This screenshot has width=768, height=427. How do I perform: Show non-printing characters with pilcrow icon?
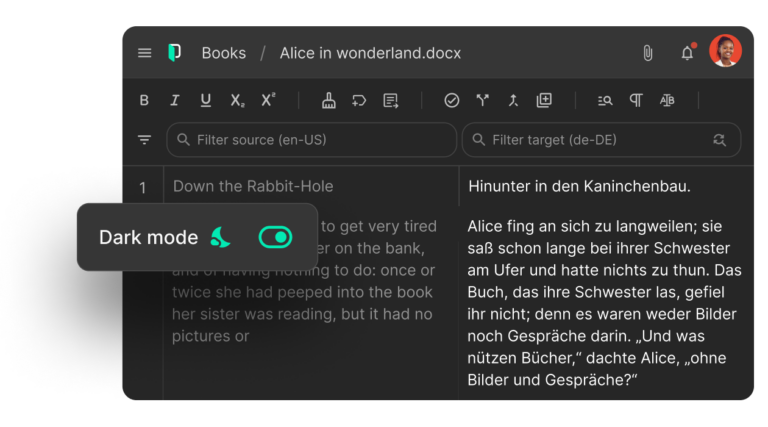pyautogui.click(x=636, y=100)
